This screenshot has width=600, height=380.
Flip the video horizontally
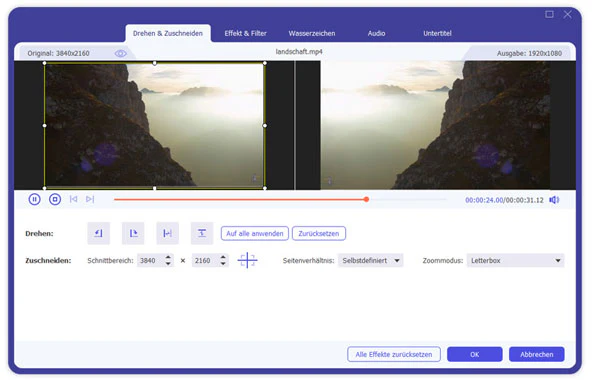168,233
